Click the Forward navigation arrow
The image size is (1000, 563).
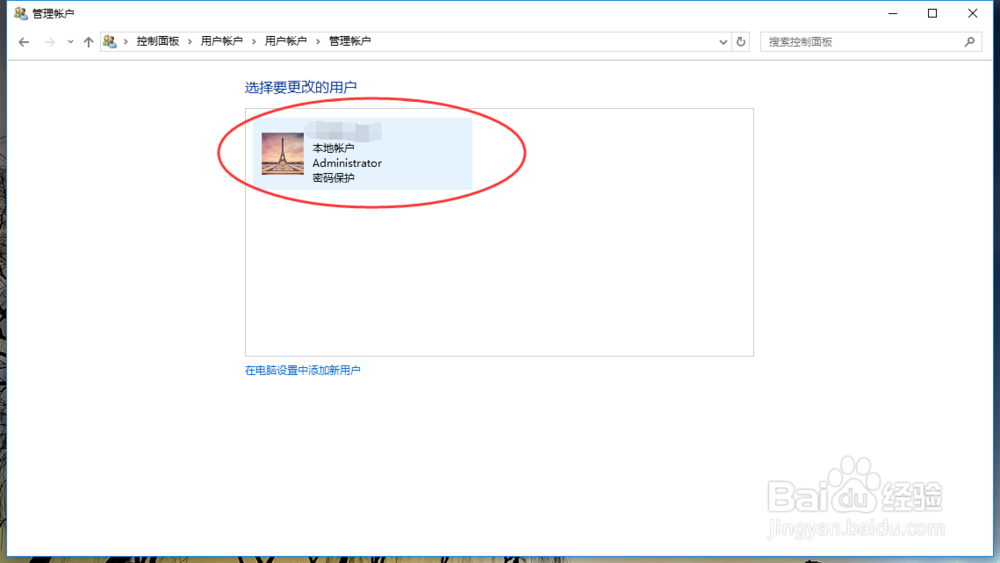49,42
